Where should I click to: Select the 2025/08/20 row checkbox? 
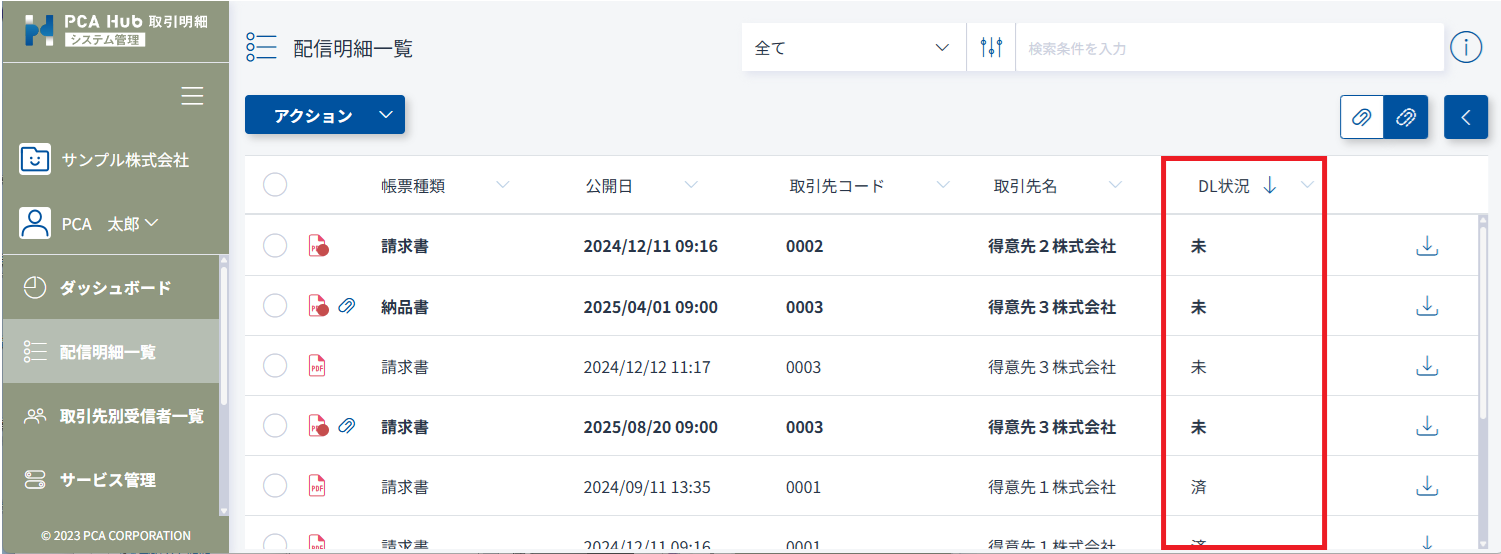coord(275,426)
